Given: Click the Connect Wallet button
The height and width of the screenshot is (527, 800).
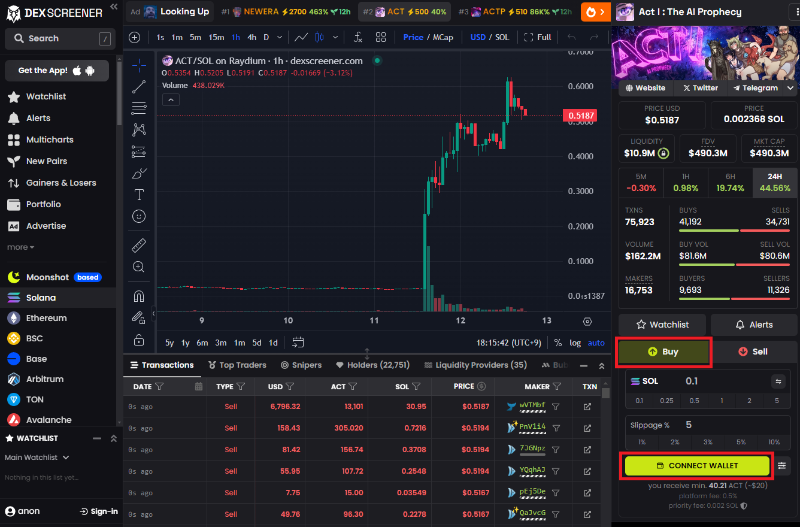Looking at the screenshot, I should coord(696,466).
